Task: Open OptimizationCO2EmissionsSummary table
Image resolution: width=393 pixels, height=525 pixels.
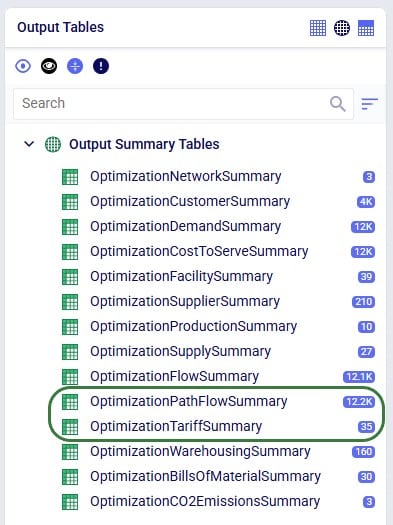Action: click(205, 501)
